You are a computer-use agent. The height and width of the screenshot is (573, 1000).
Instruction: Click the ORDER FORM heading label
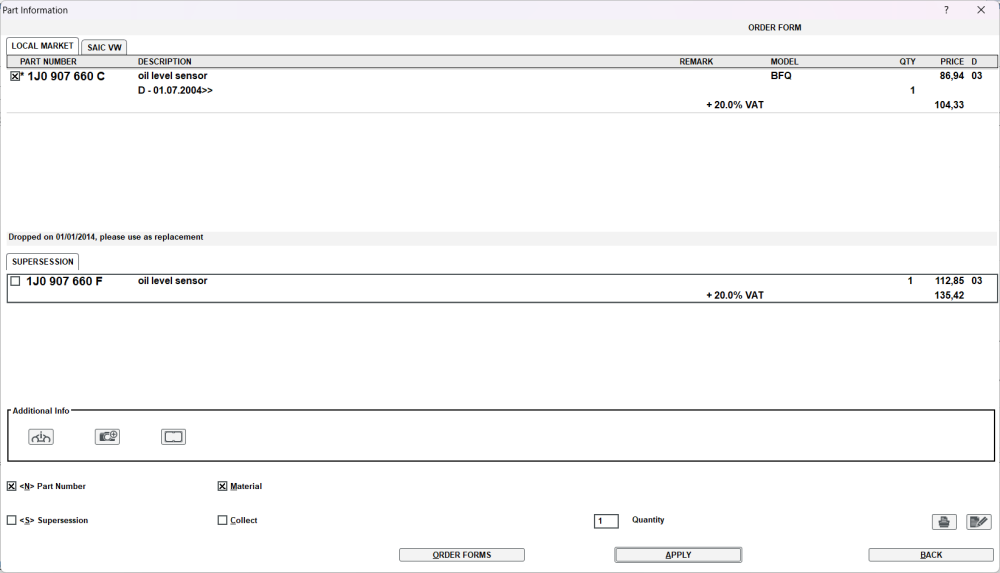pyautogui.click(x=775, y=27)
